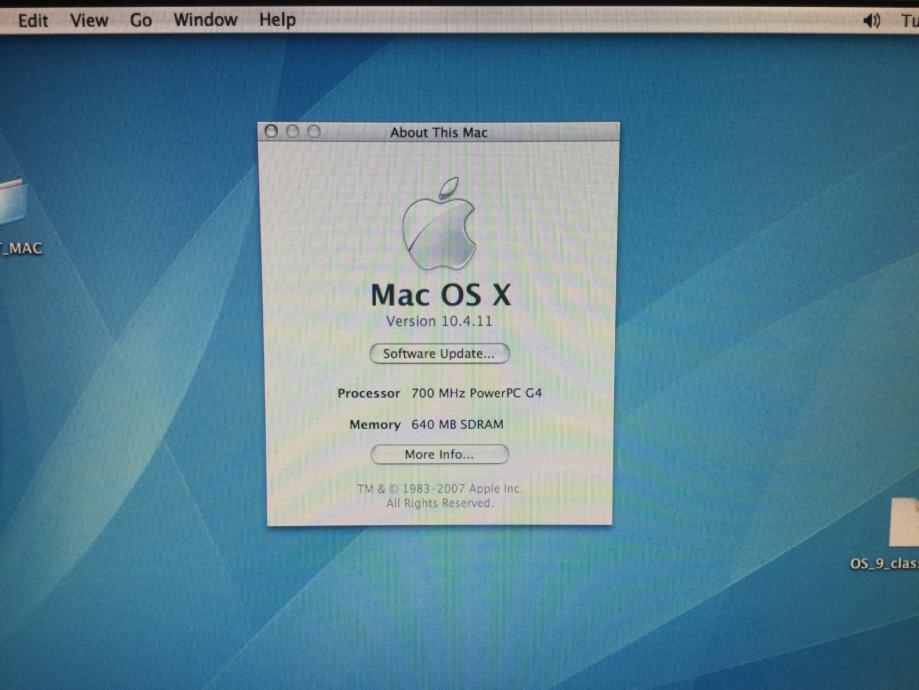Click the volume speaker icon in menu bar
919x690 pixels.
click(871, 21)
